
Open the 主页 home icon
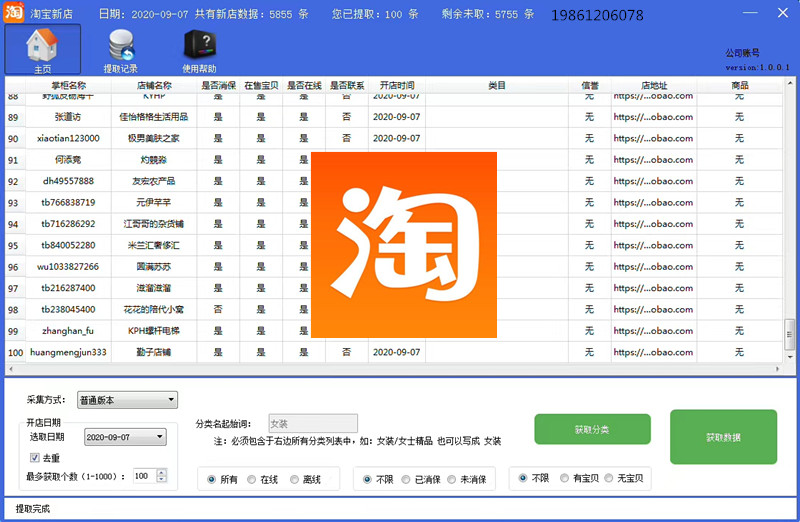(43, 49)
